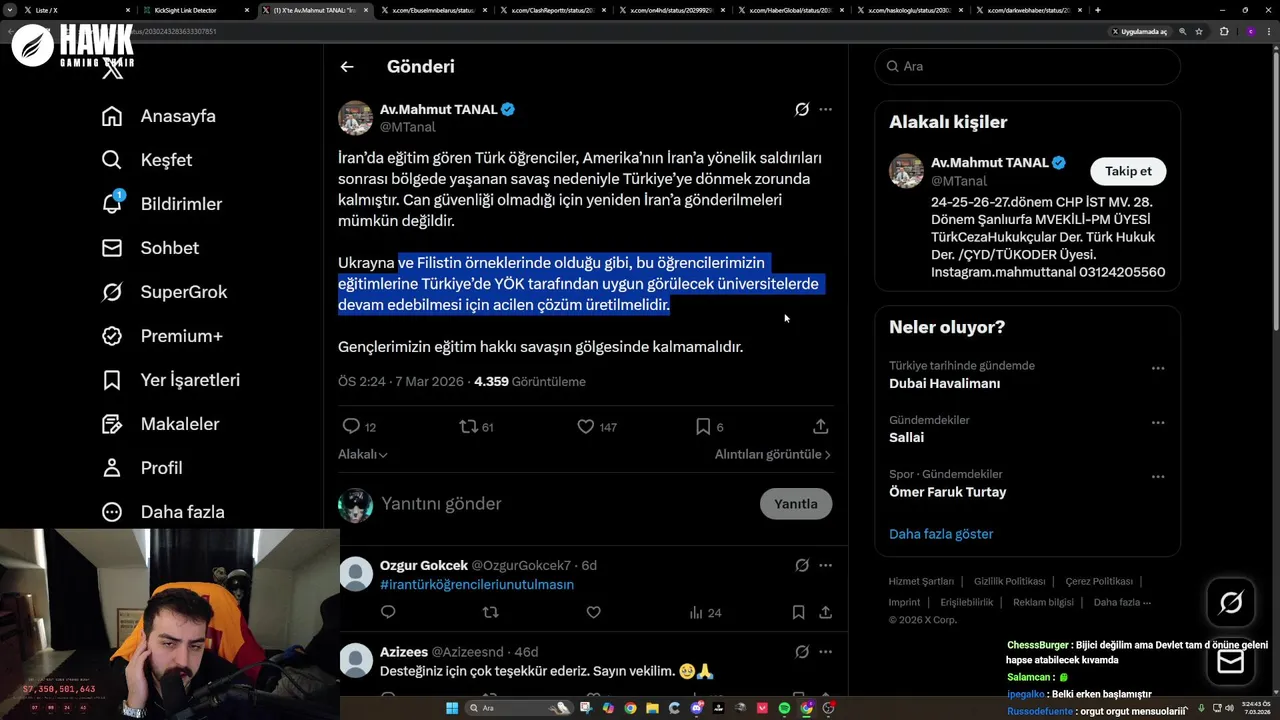The height and width of the screenshot is (720, 1280).
Task: Open Premium+ in the sidebar
Action: click(x=162, y=336)
